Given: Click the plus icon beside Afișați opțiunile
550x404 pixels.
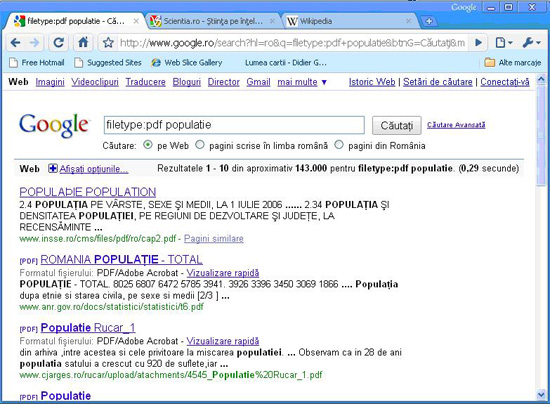Looking at the screenshot, I should click(53, 169).
